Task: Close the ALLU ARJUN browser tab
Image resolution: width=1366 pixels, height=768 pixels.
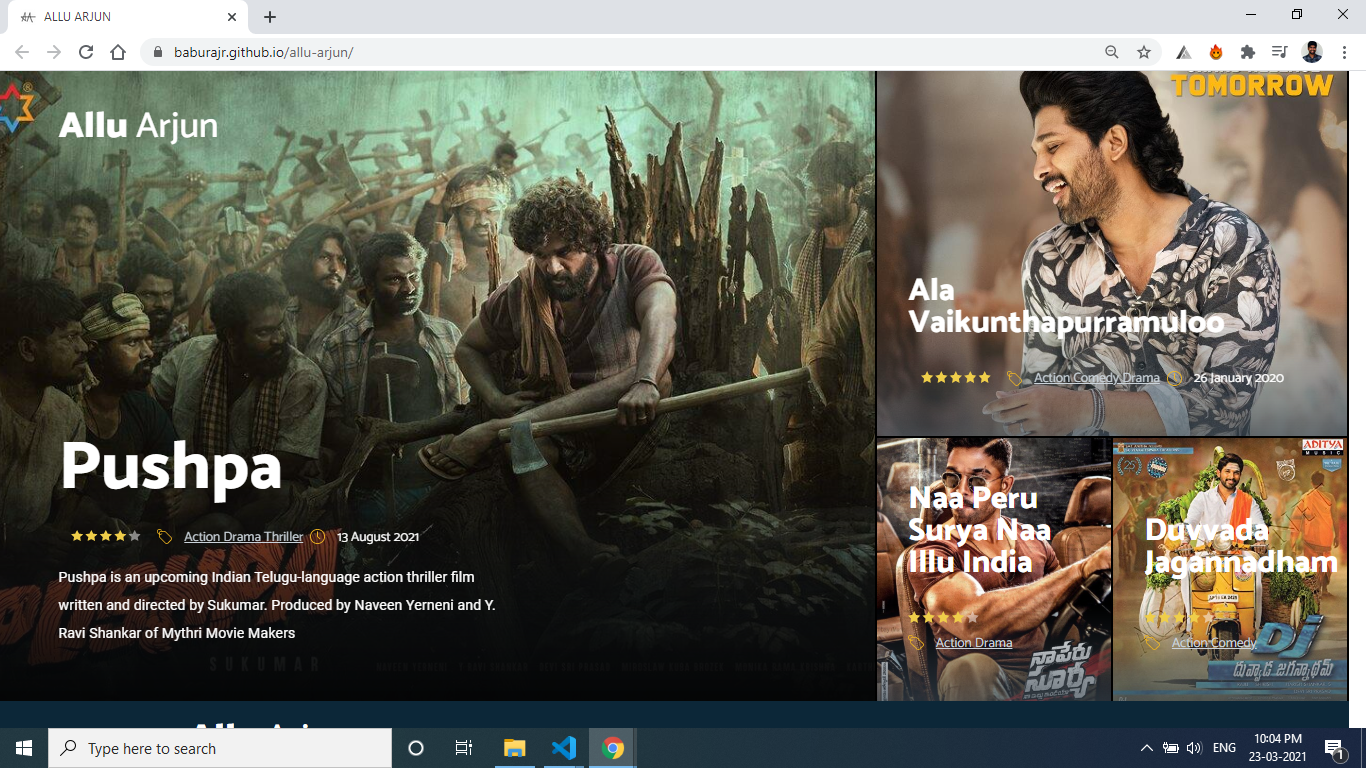Action: click(232, 17)
